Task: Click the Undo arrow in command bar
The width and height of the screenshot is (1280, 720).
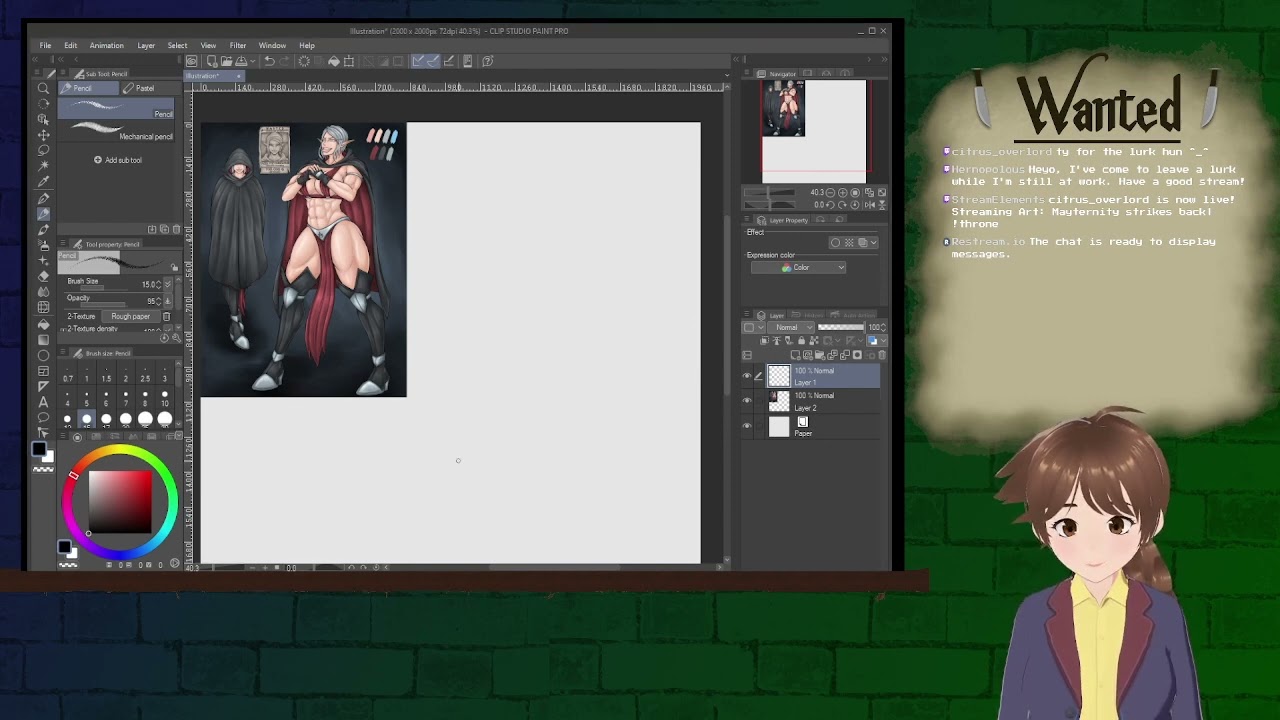Action: [x=269, y=61]
